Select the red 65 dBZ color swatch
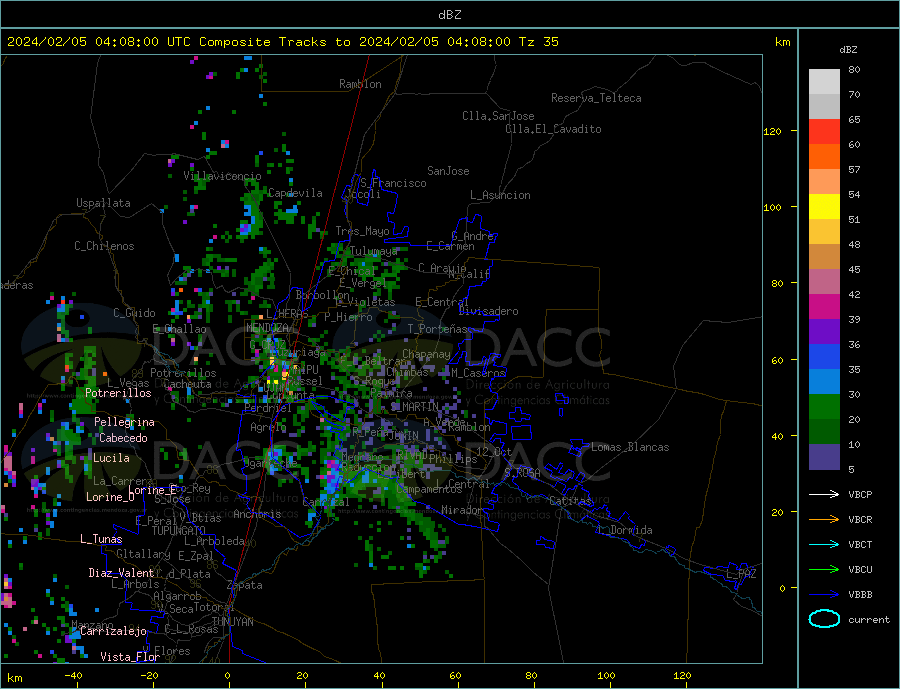 824,131
